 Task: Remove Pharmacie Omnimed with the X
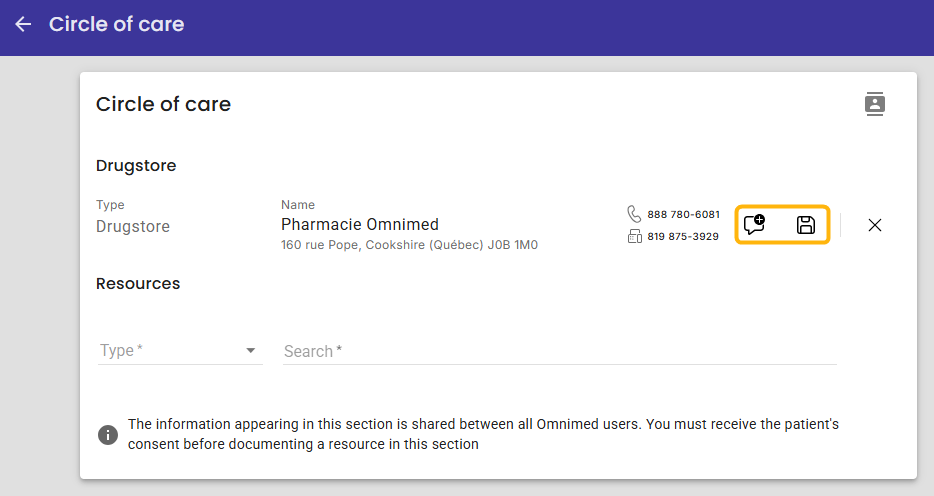pos(874,225)
